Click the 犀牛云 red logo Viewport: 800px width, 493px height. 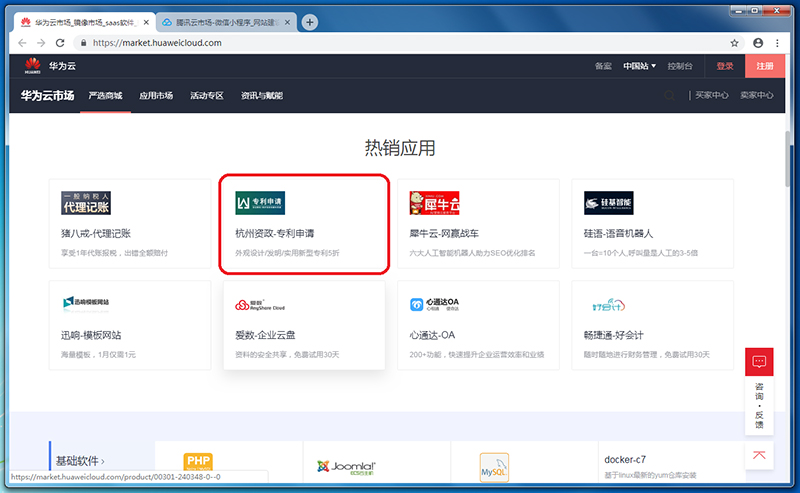point(434,203)
